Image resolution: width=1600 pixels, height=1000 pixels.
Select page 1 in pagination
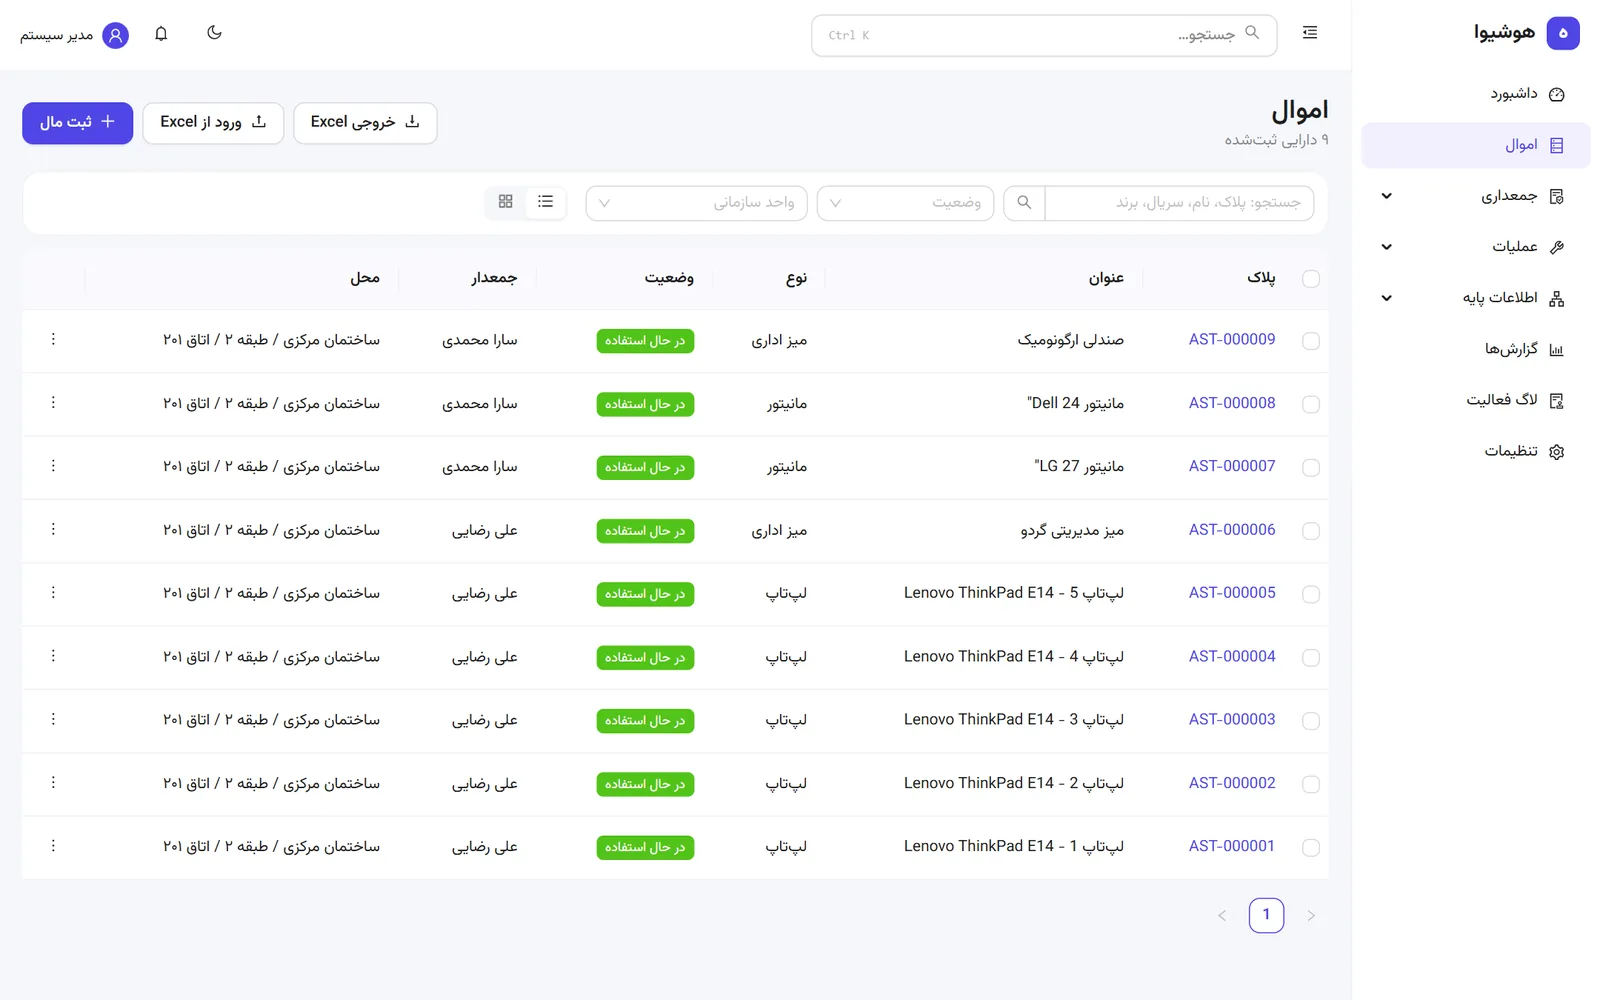coord(1266,915)
